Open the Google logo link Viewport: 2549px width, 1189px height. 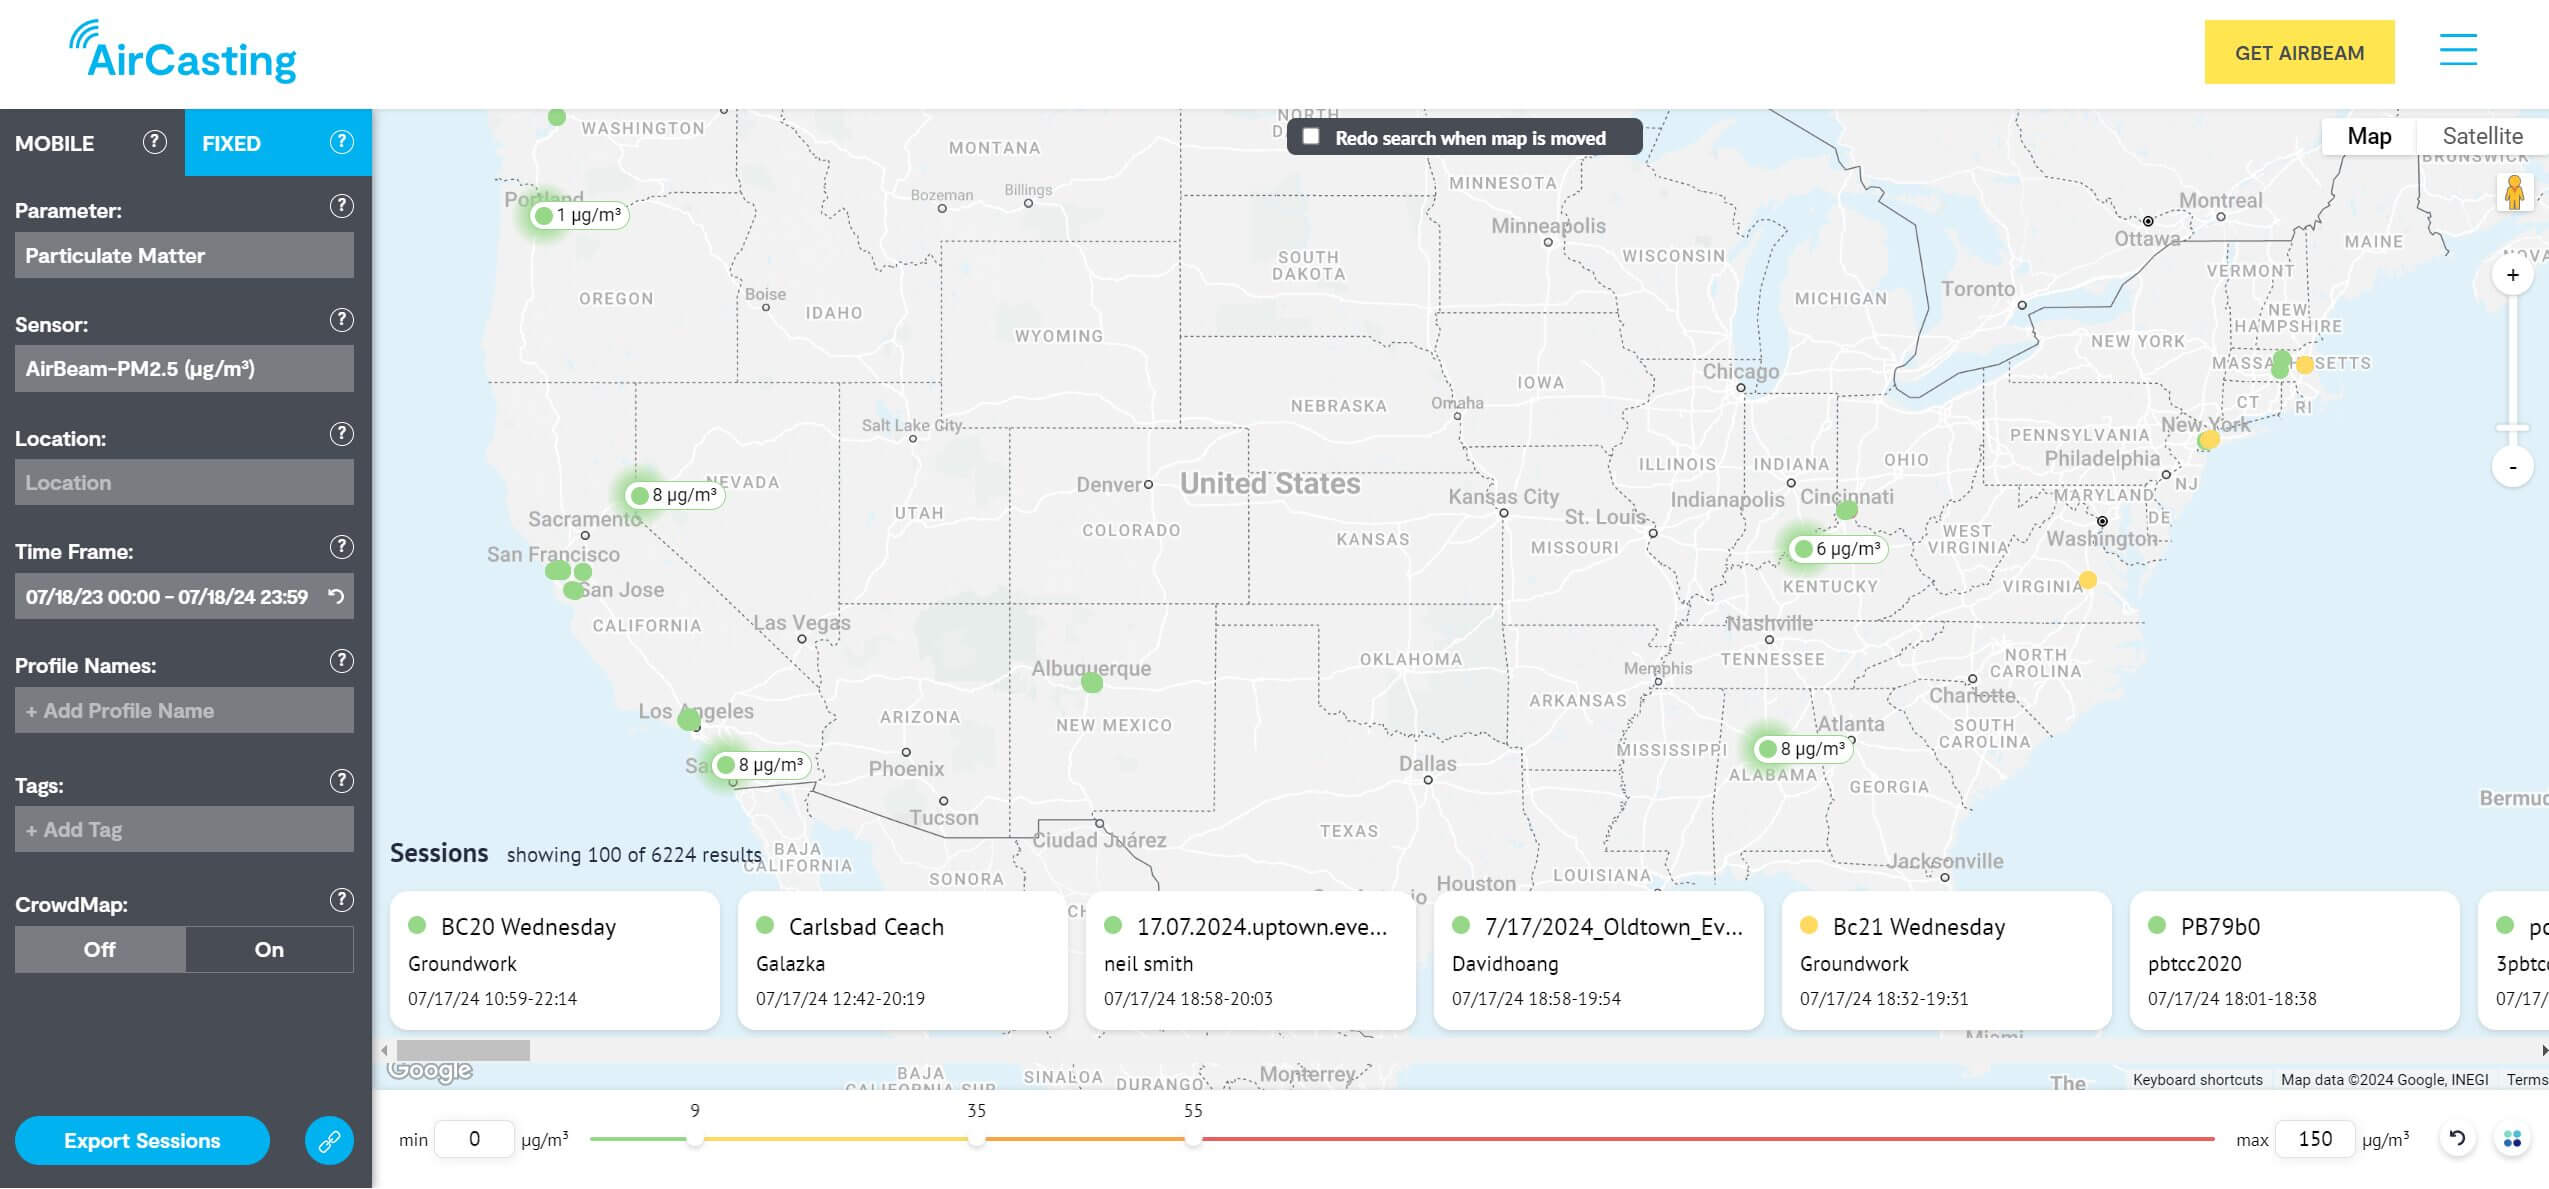coord(430,1070)
